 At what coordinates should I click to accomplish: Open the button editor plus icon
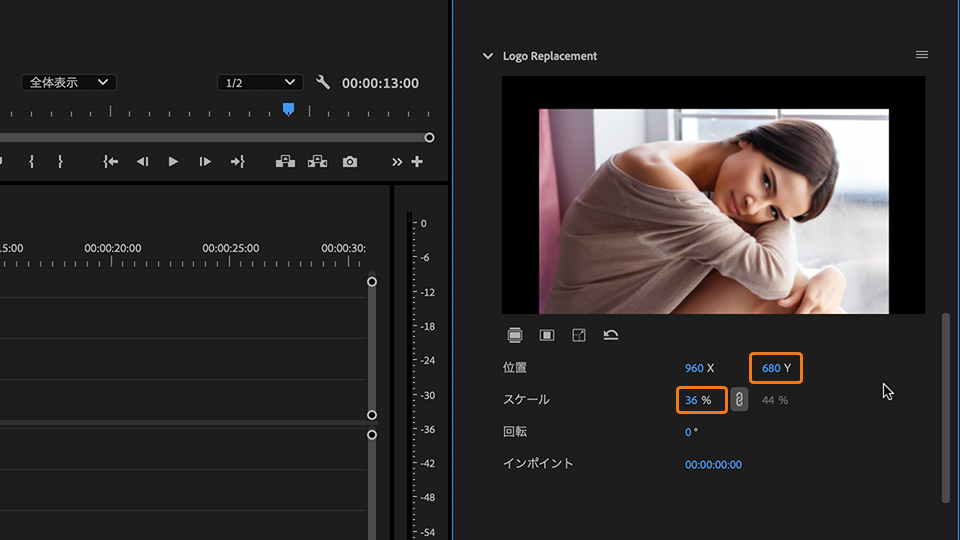point(417,162)
